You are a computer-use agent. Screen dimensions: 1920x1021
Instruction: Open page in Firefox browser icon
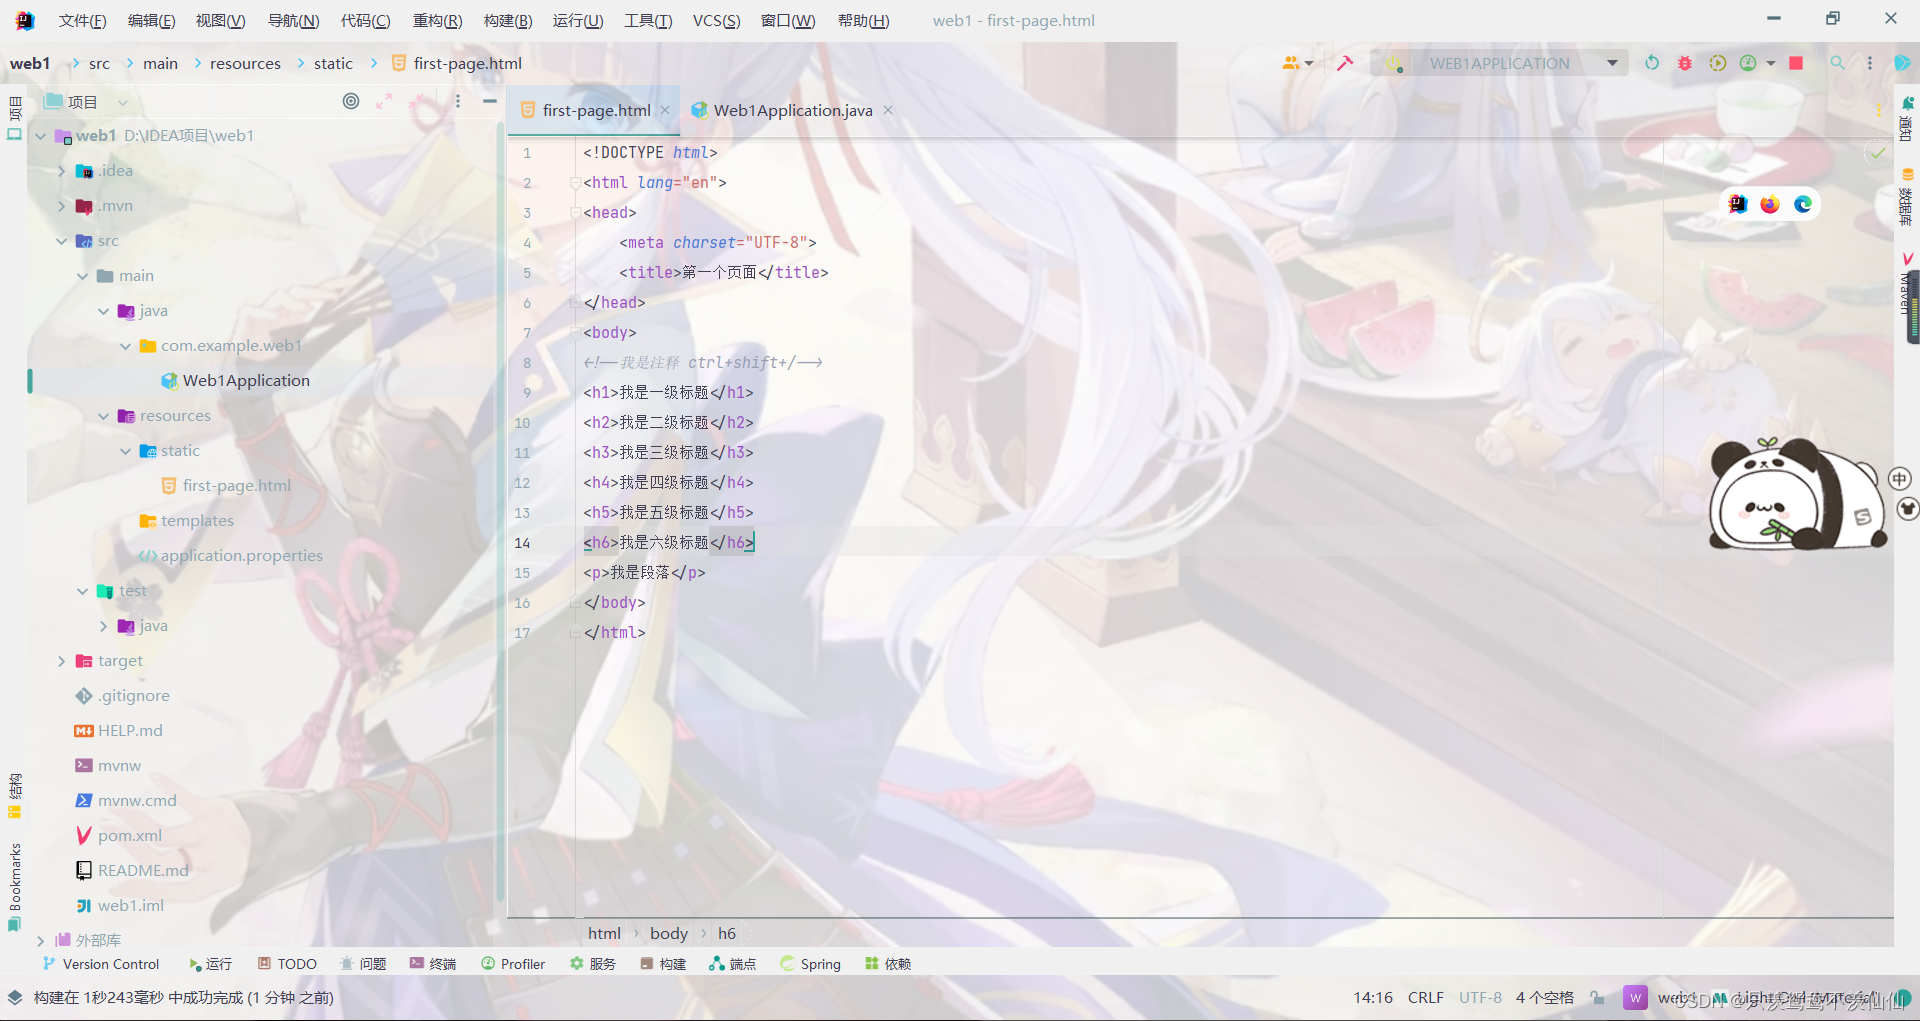(x=1770, y=204)
